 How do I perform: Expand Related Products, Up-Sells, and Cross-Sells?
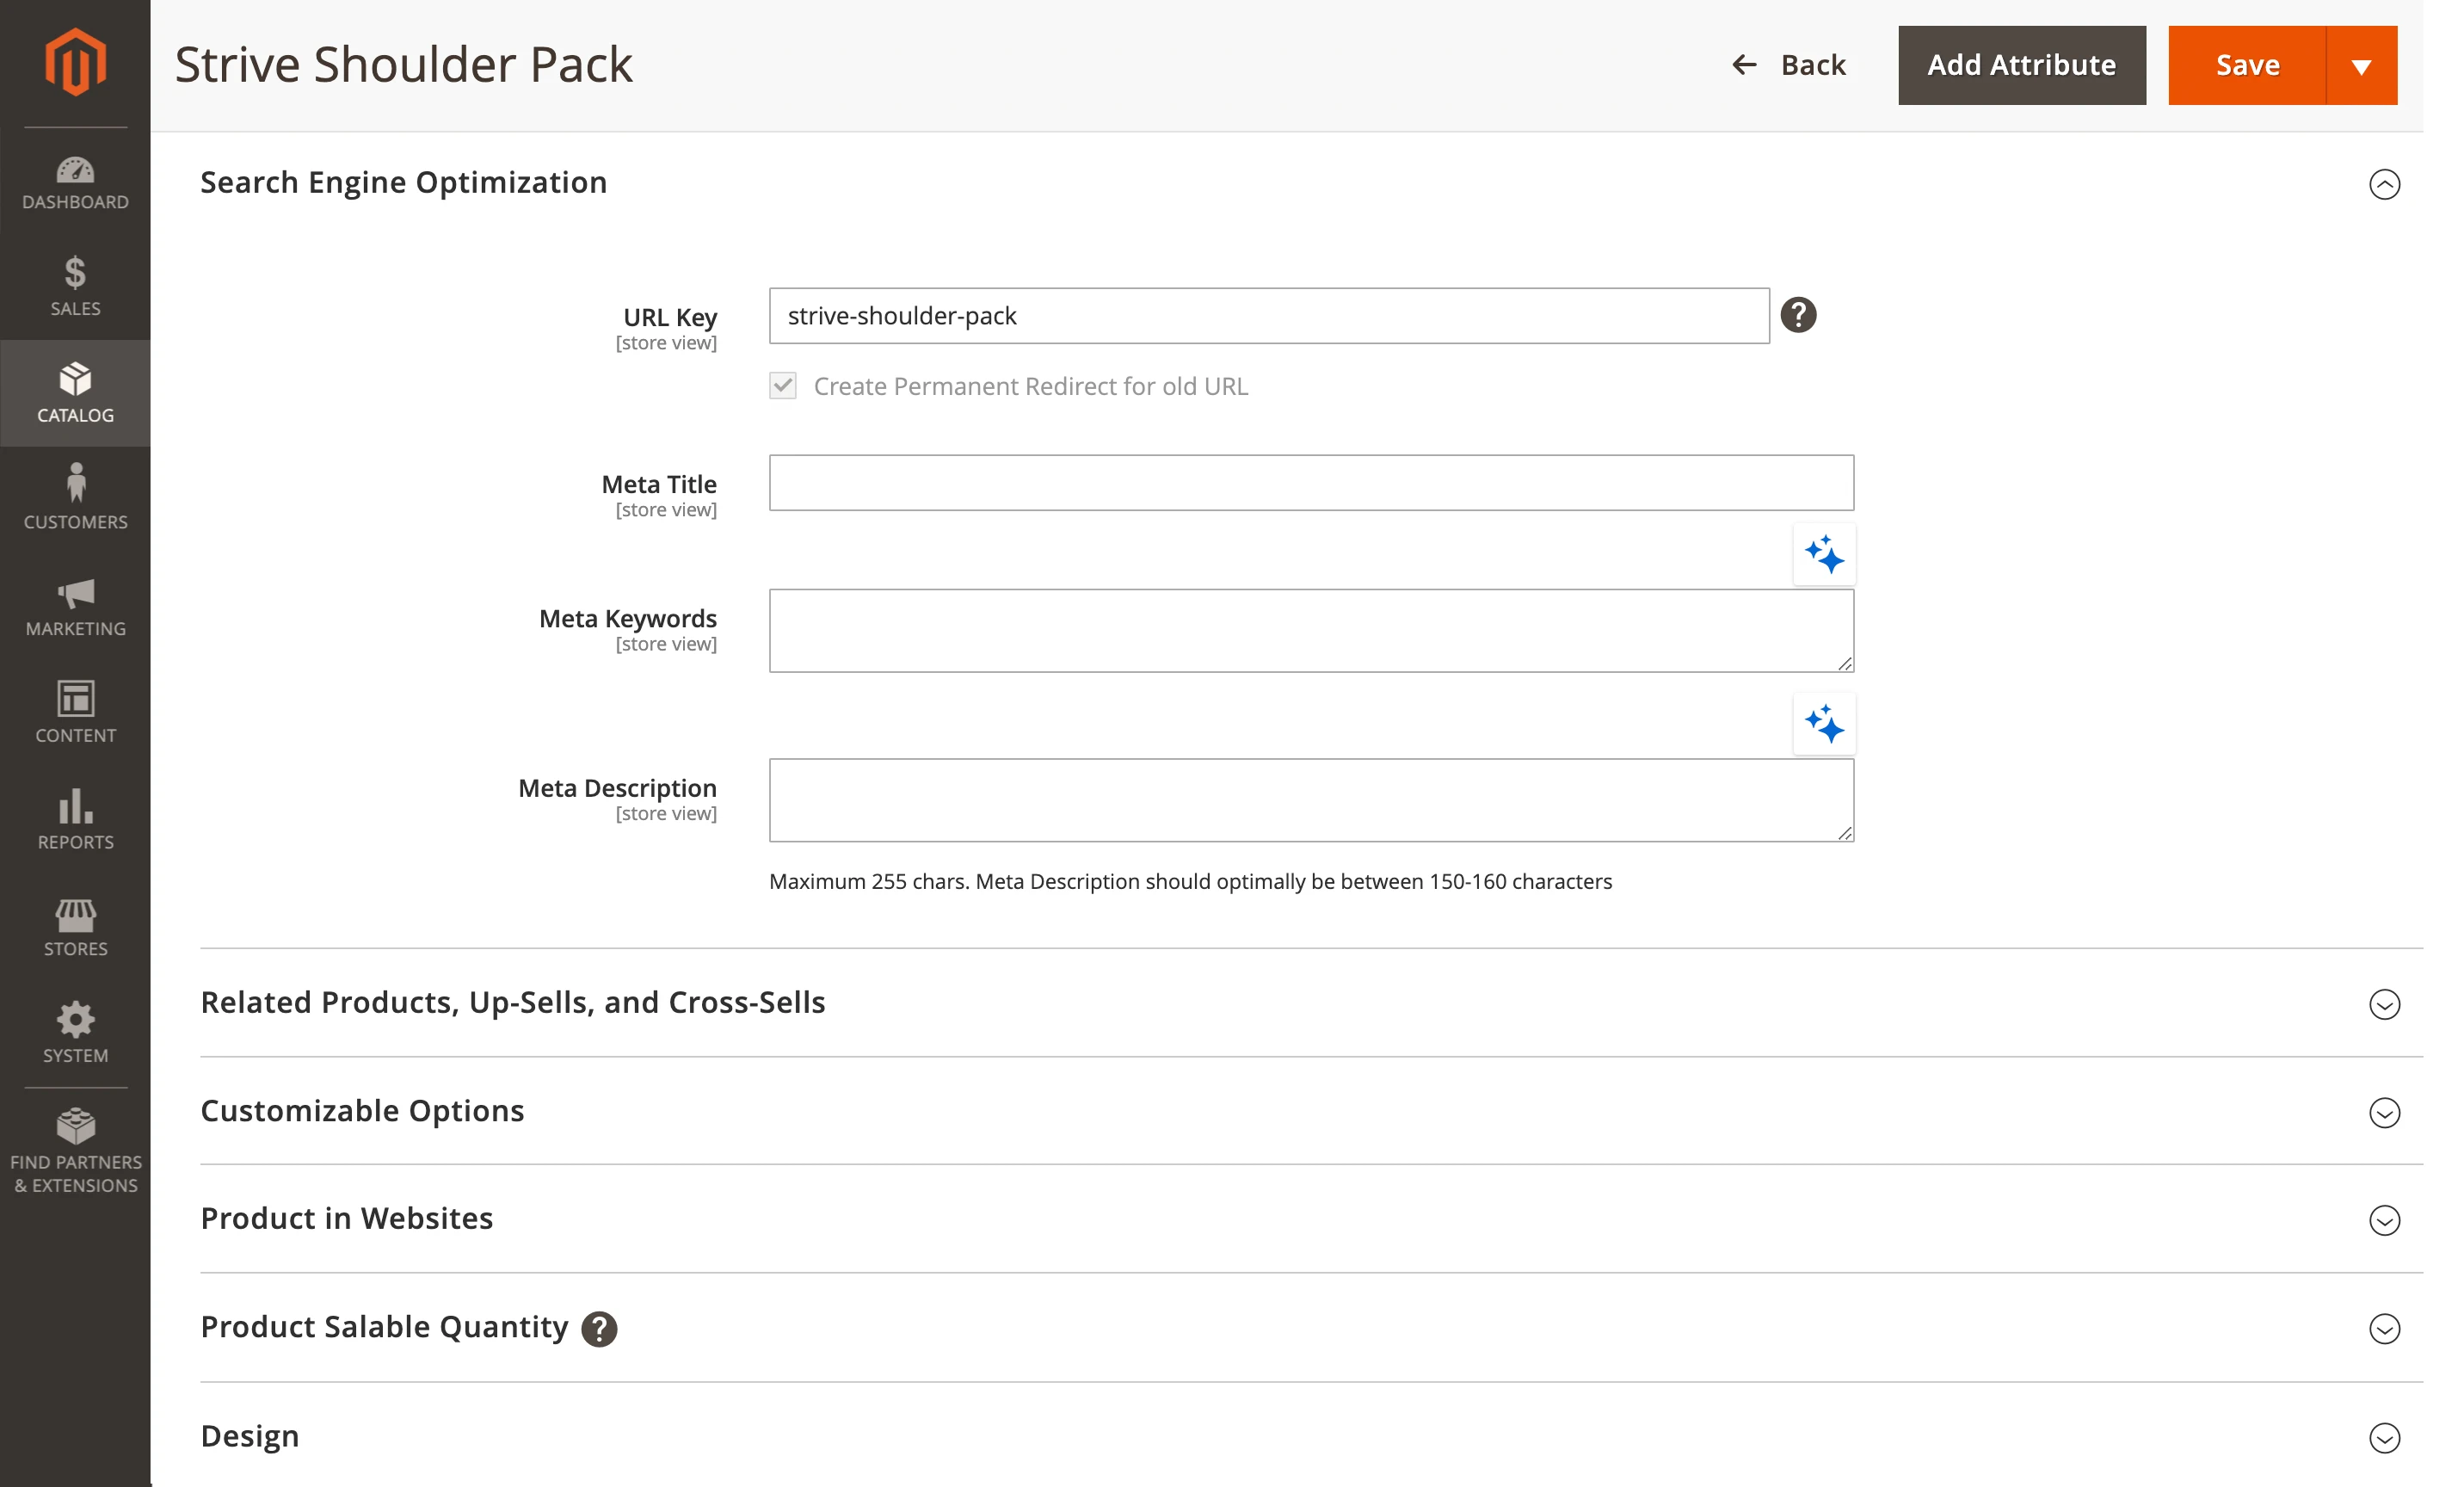2383,1004
